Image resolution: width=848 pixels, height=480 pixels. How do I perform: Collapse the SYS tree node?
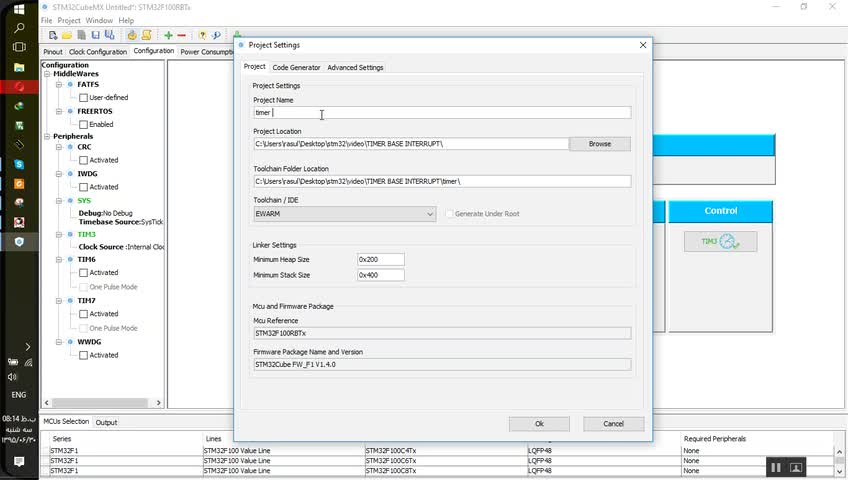point(59,201)
